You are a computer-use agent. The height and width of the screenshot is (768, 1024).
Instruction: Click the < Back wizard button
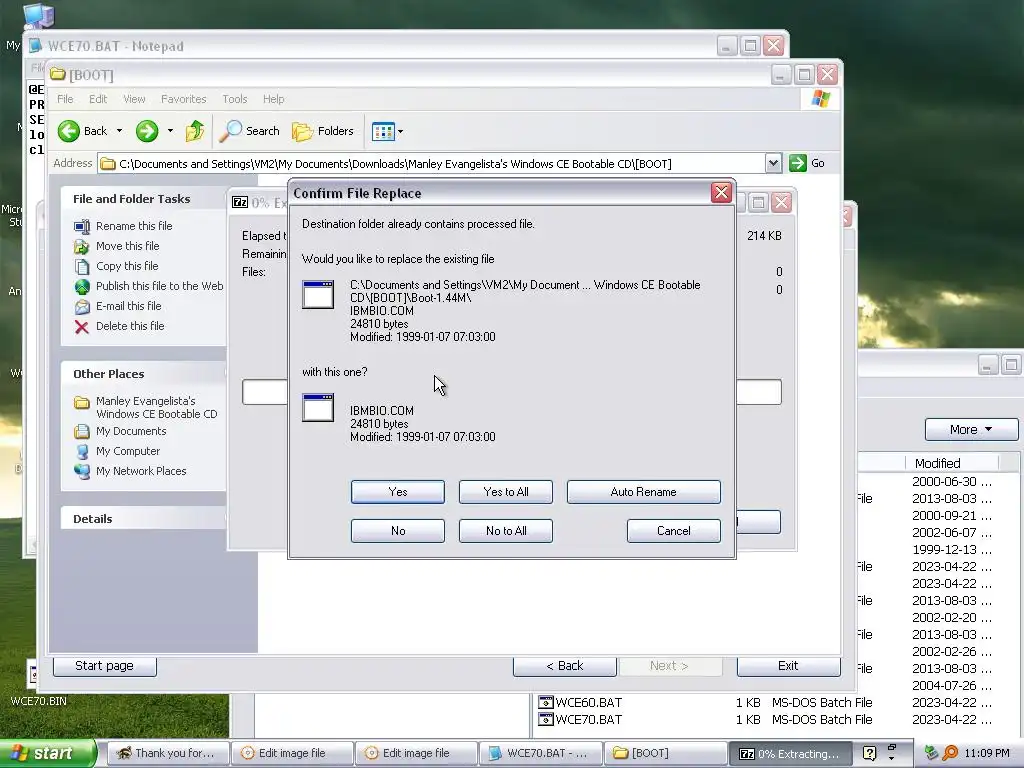point(564,665)
